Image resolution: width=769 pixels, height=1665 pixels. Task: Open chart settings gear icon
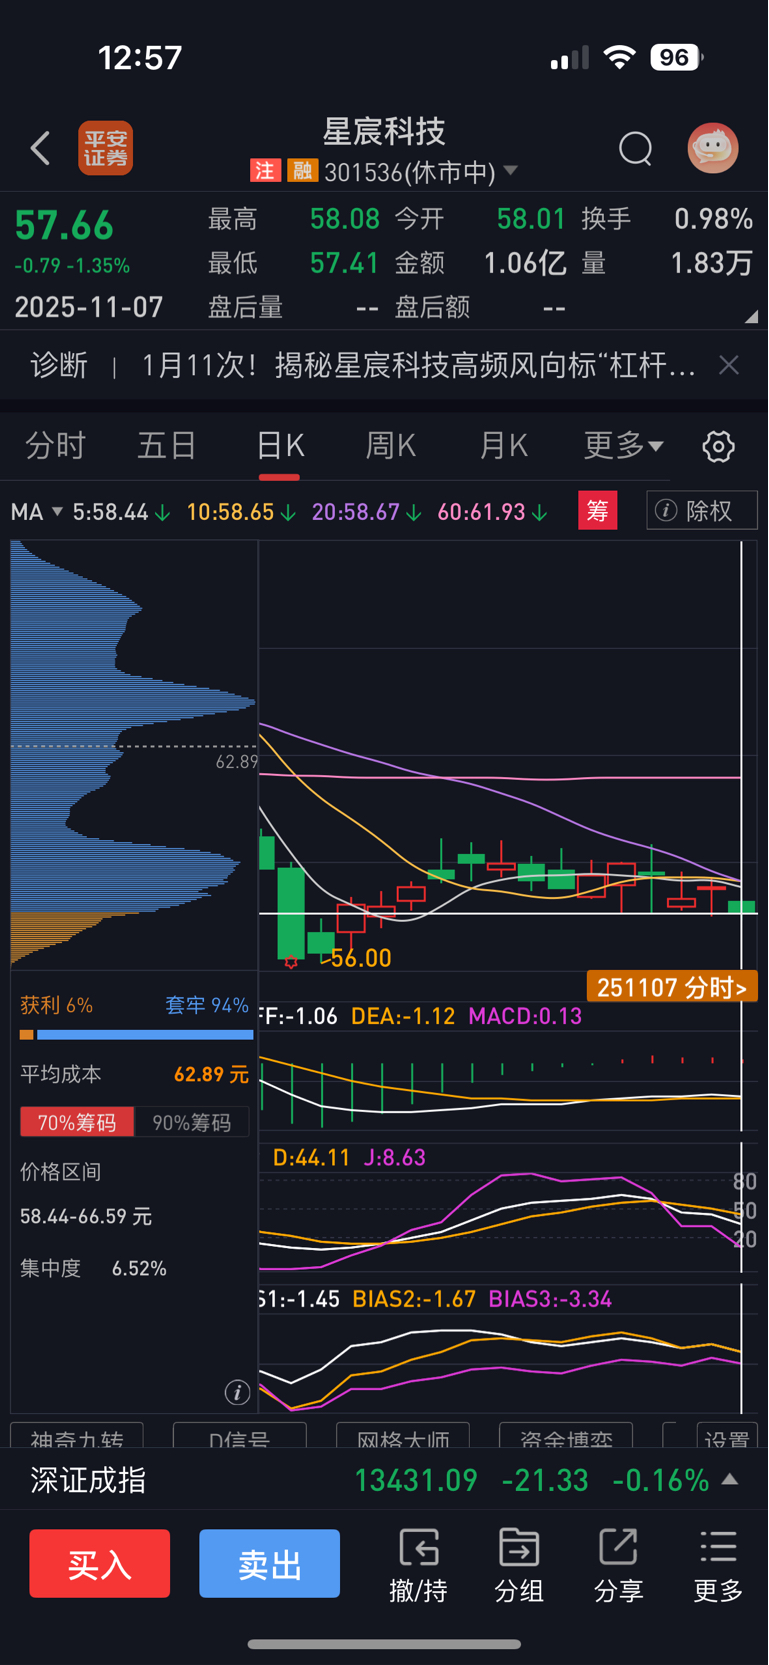718,446
